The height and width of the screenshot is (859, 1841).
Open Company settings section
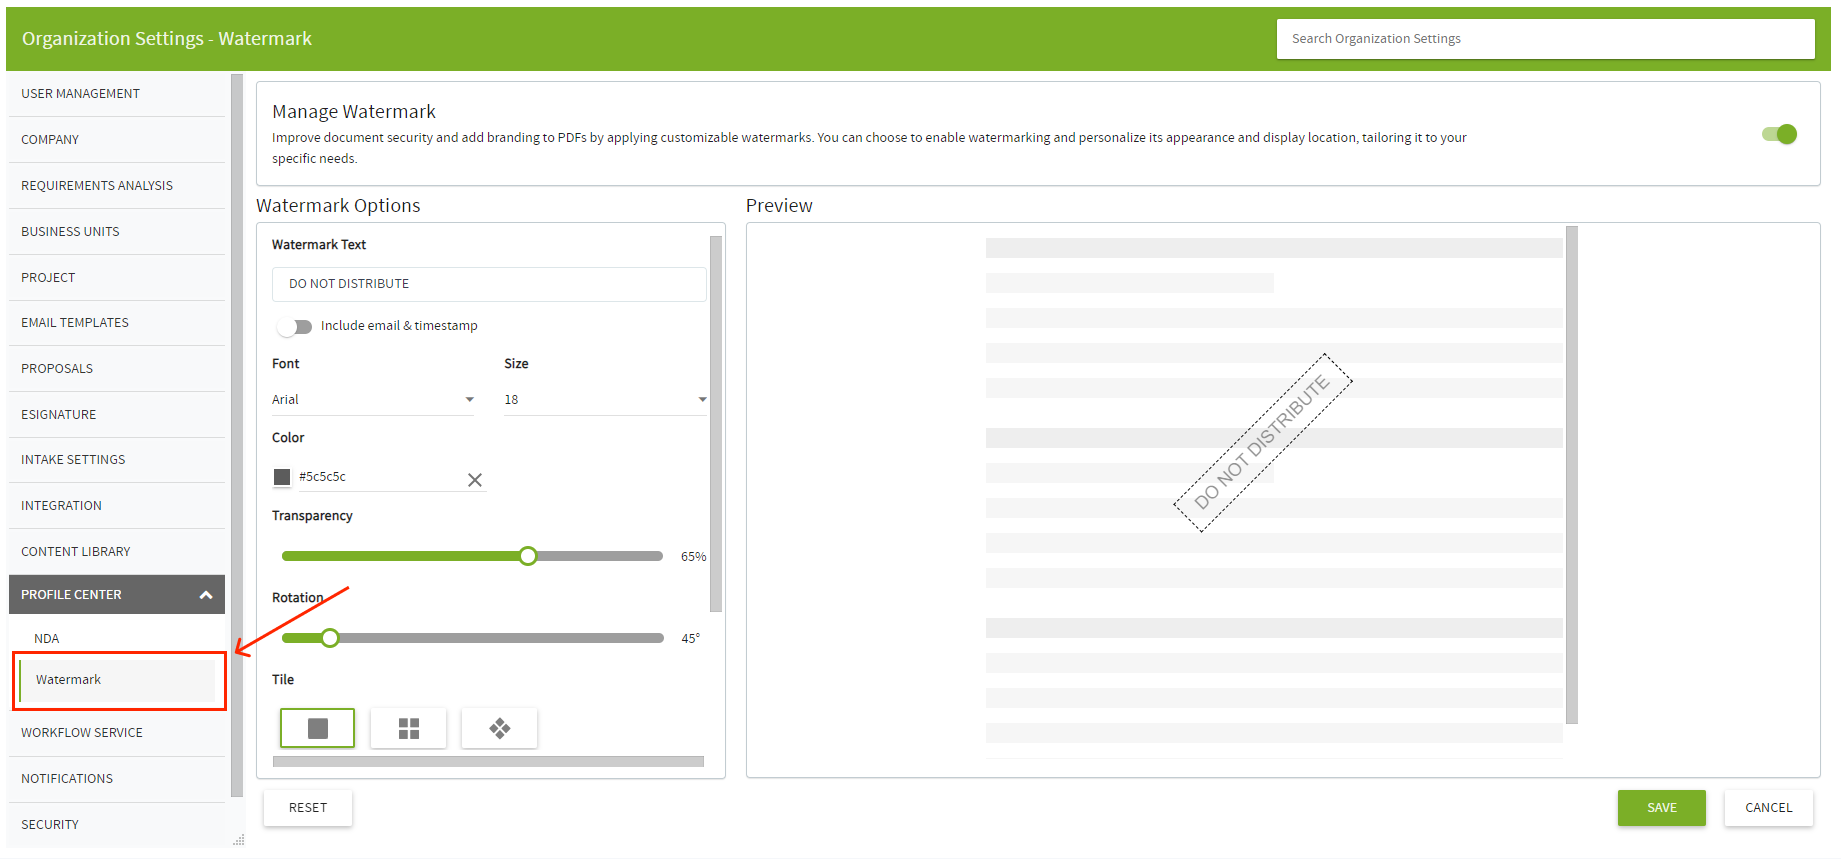(x=116, y=140)
